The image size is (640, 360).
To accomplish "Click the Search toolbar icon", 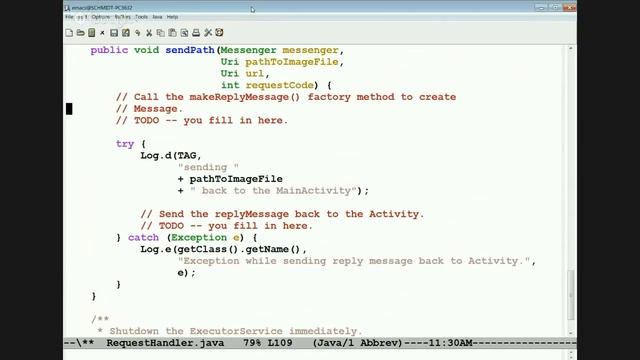I will [x=184, y=33].
